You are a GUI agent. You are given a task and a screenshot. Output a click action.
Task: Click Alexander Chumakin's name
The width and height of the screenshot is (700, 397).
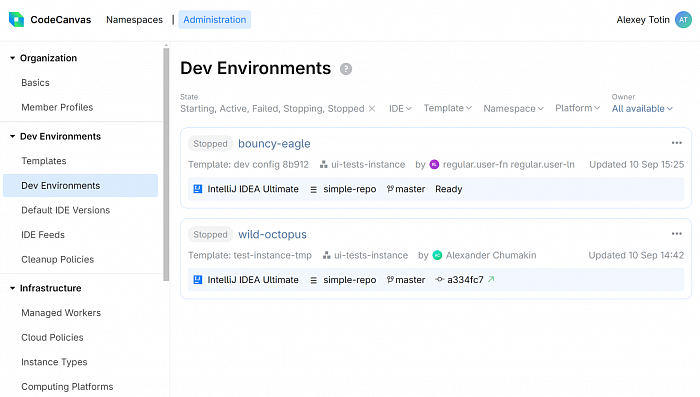tap(491, 255)
